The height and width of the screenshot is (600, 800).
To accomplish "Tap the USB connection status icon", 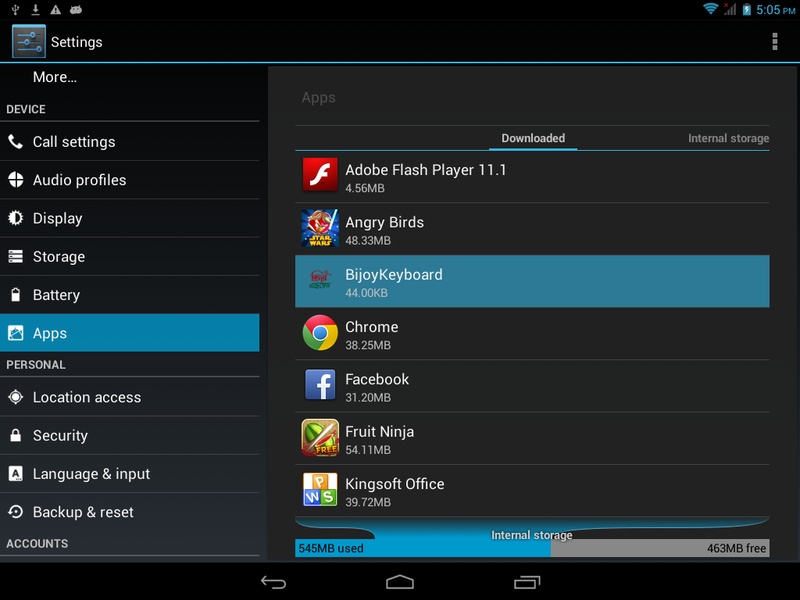I will coord(15,9).
